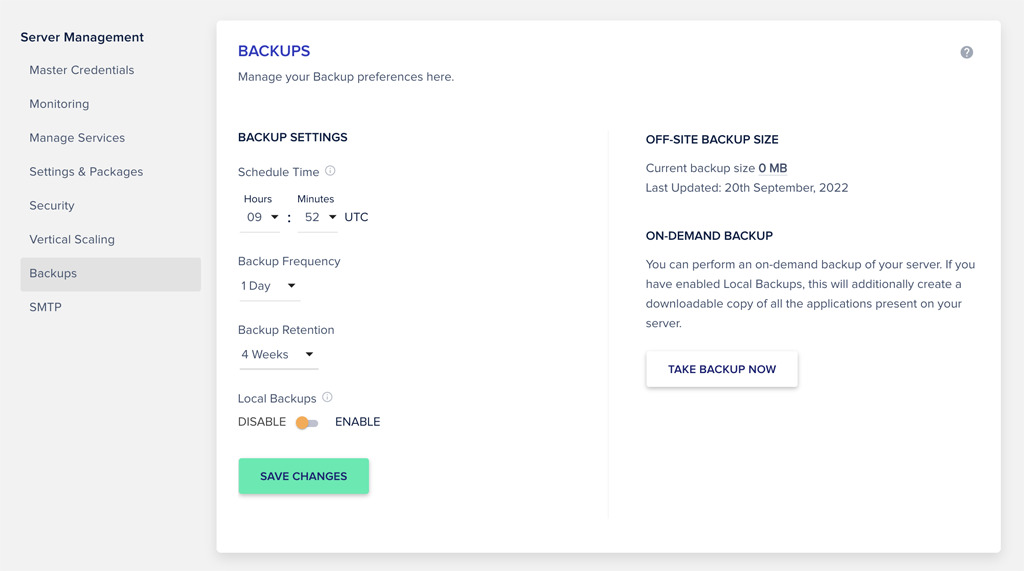The image size is (1024, 571).
Task: Click the ENABLE label for Local Backups
Action: [357, 422]
